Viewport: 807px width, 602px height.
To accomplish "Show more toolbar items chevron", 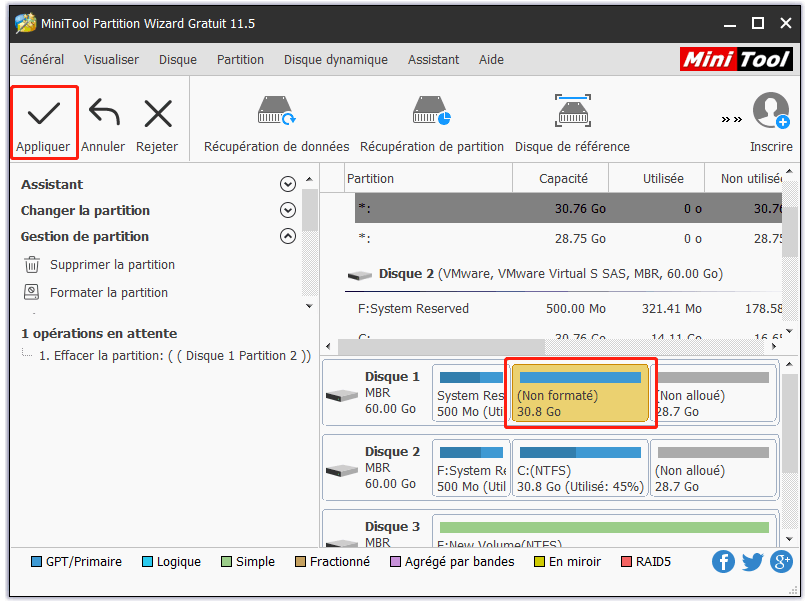I will (732, 119).
